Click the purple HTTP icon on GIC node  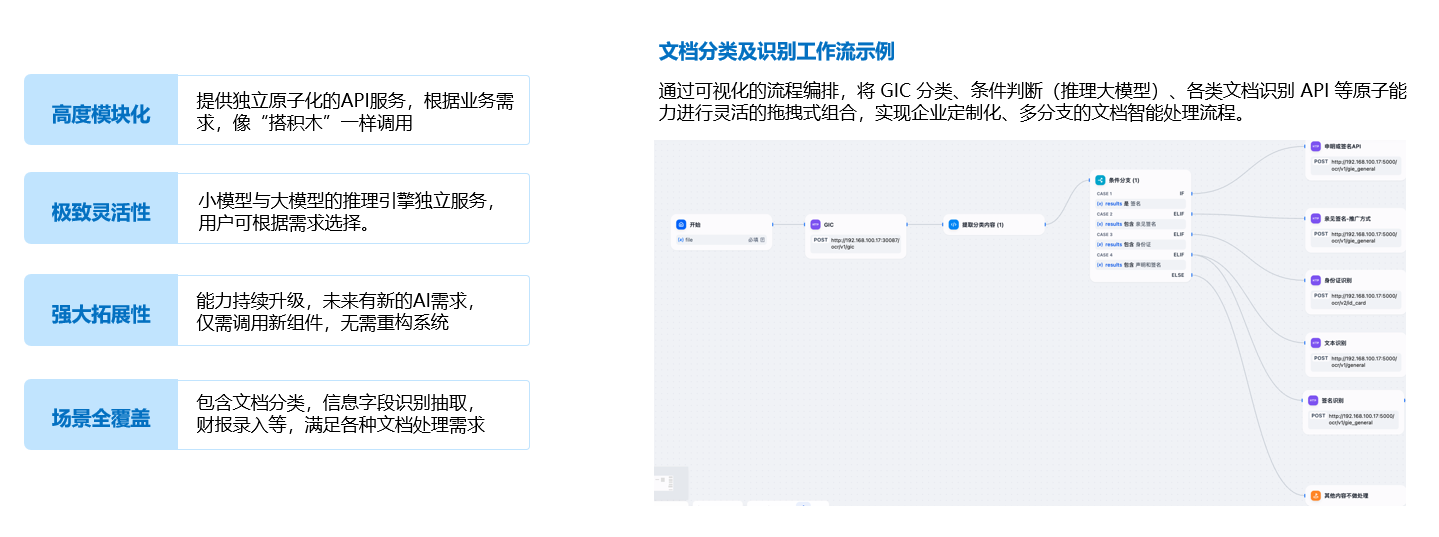tap(815, 225)
